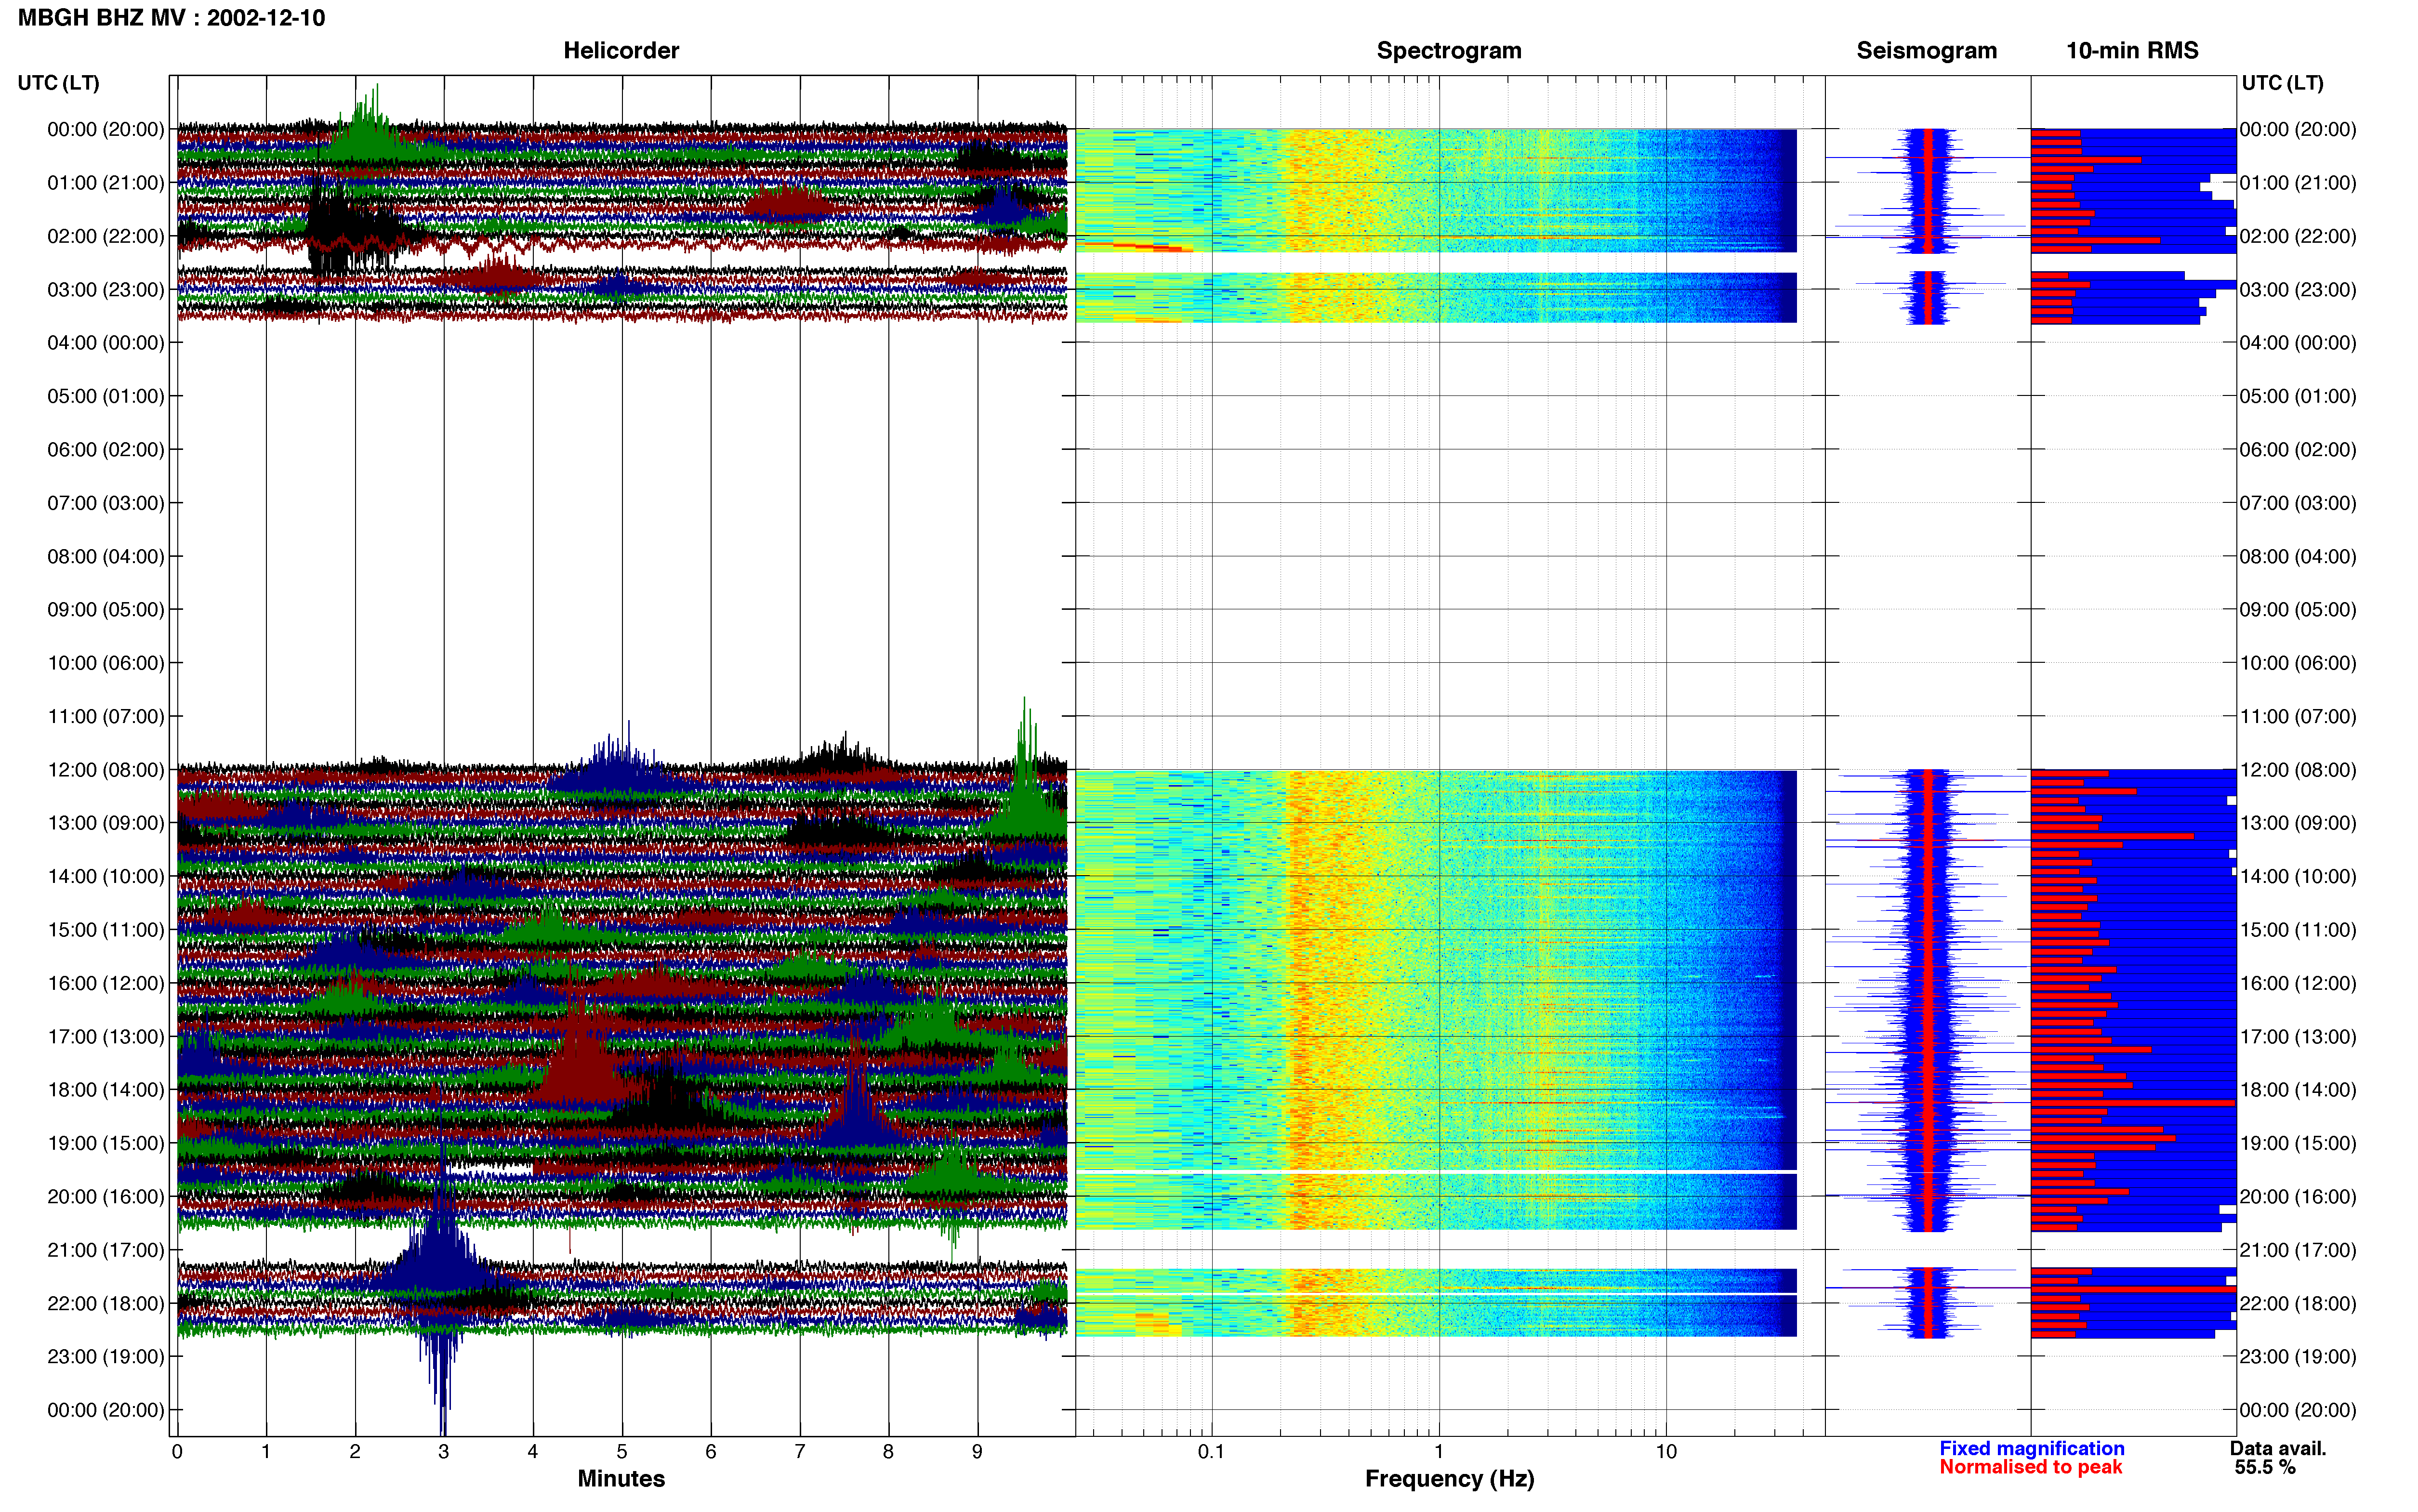The height and width of the screenshot is (1512, 2418).
Task: Click the left 12:00 (08:00) time label
Action: click(105, 770)
